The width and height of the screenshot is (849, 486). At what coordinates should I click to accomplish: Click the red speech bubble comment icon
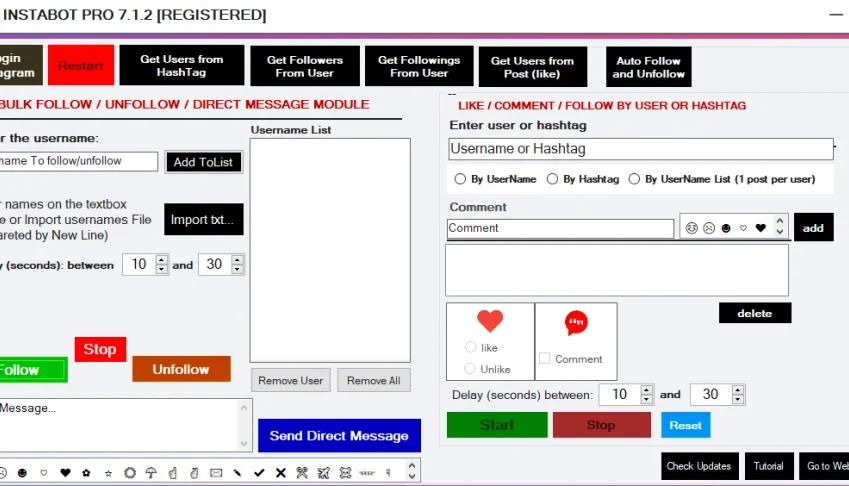(x=576, y=323)
